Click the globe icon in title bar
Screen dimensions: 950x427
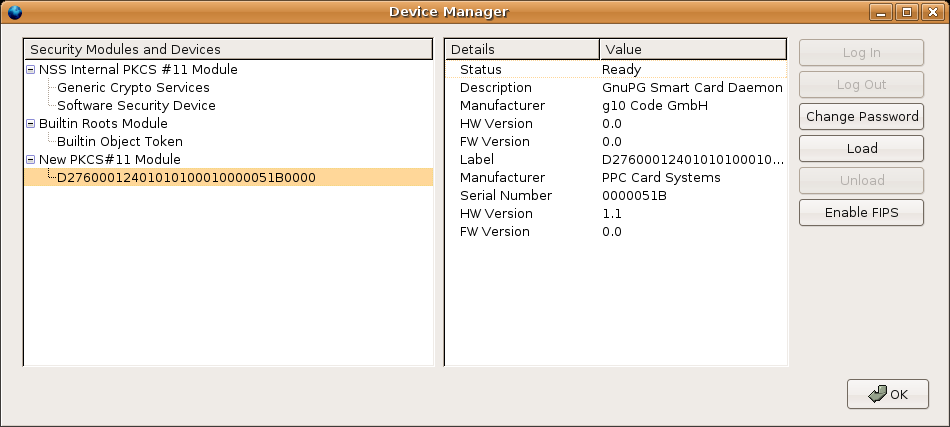coord(14,12)
